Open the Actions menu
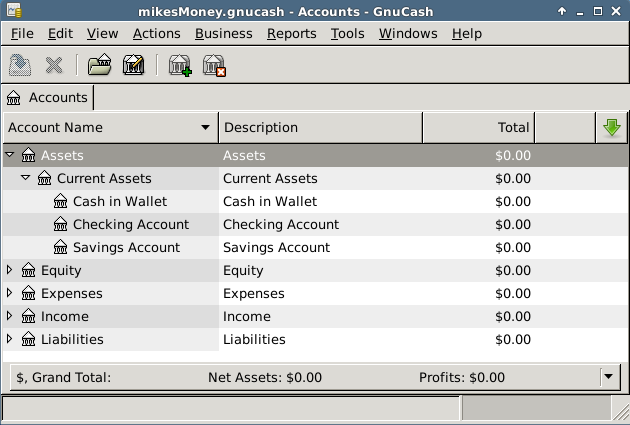The height and width of the screenshot is (425, 630). click(x=157, y=33)
